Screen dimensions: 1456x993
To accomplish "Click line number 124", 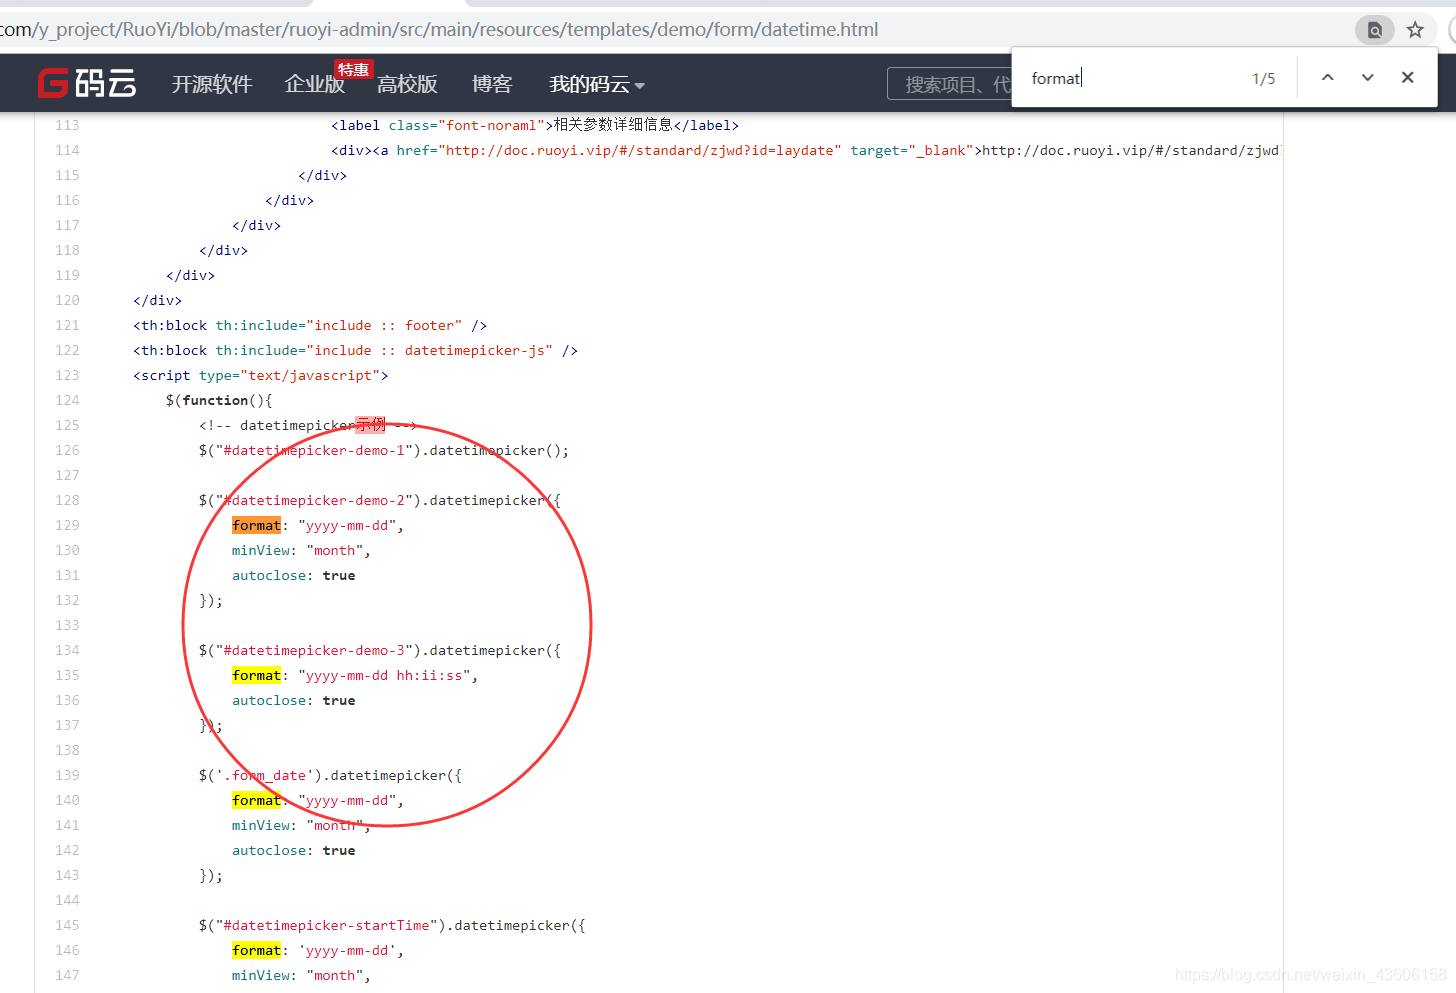I will click(x=67, y=400).
